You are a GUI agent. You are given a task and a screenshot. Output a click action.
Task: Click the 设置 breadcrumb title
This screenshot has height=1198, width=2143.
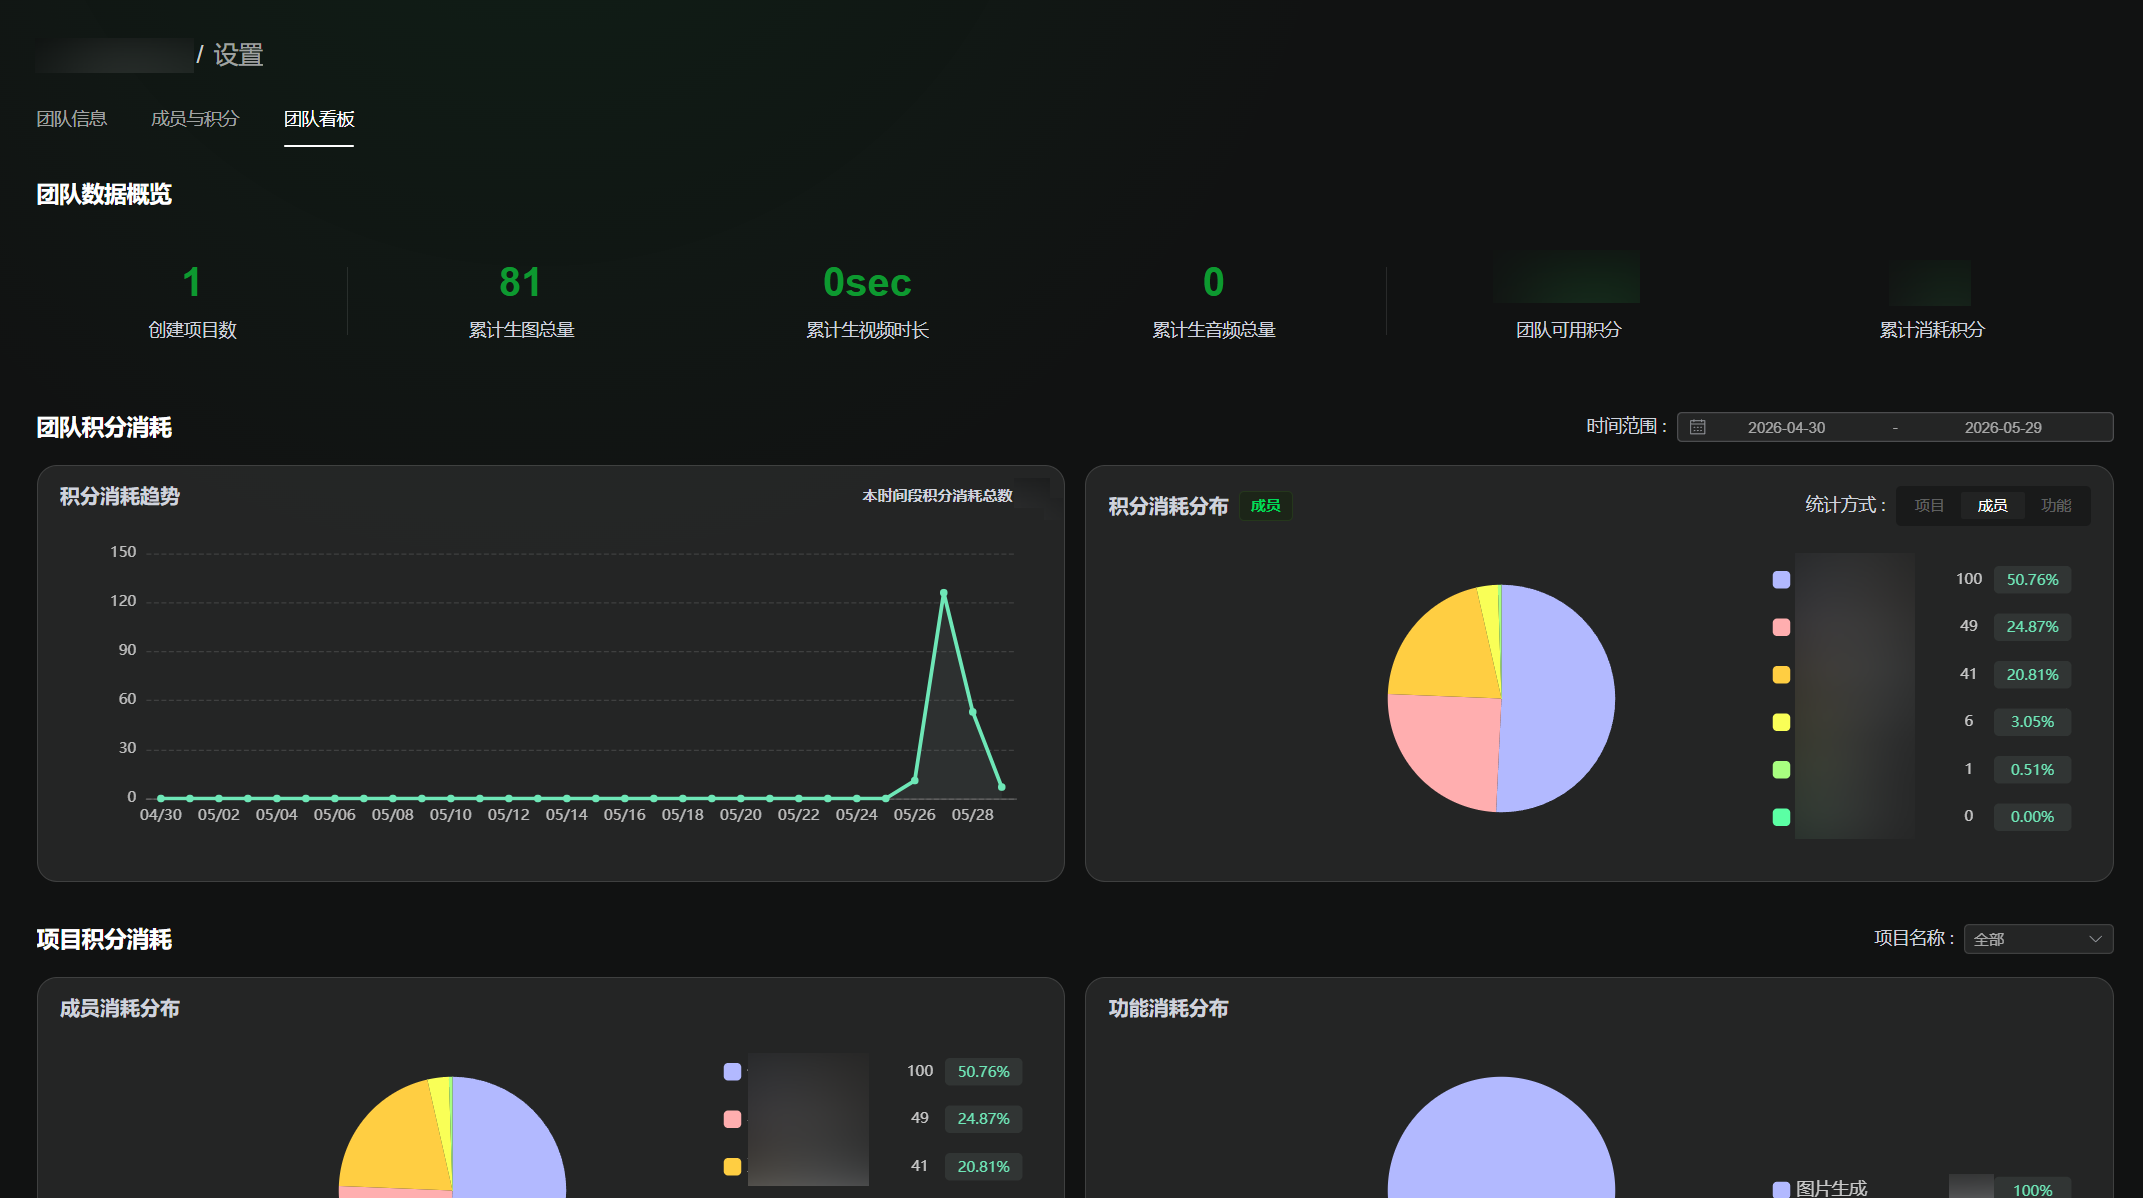point(238,55)
